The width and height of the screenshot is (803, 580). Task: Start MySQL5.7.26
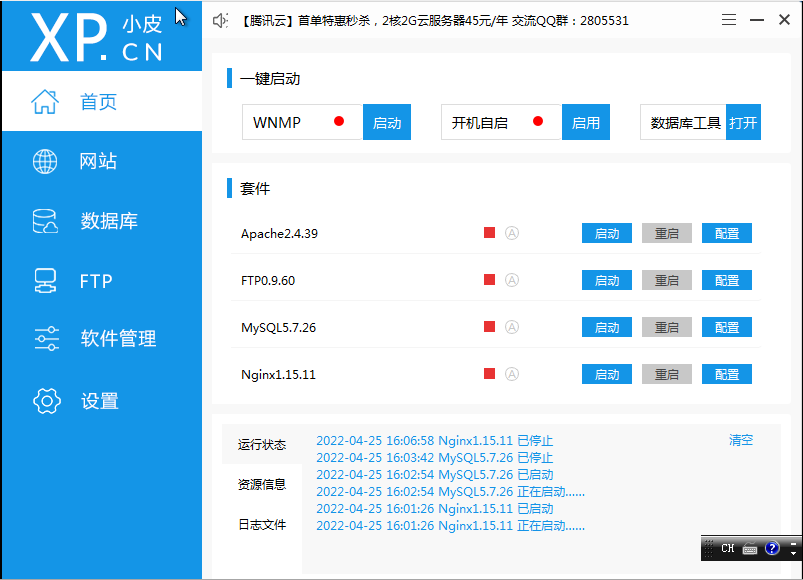(x=607, y=327)
